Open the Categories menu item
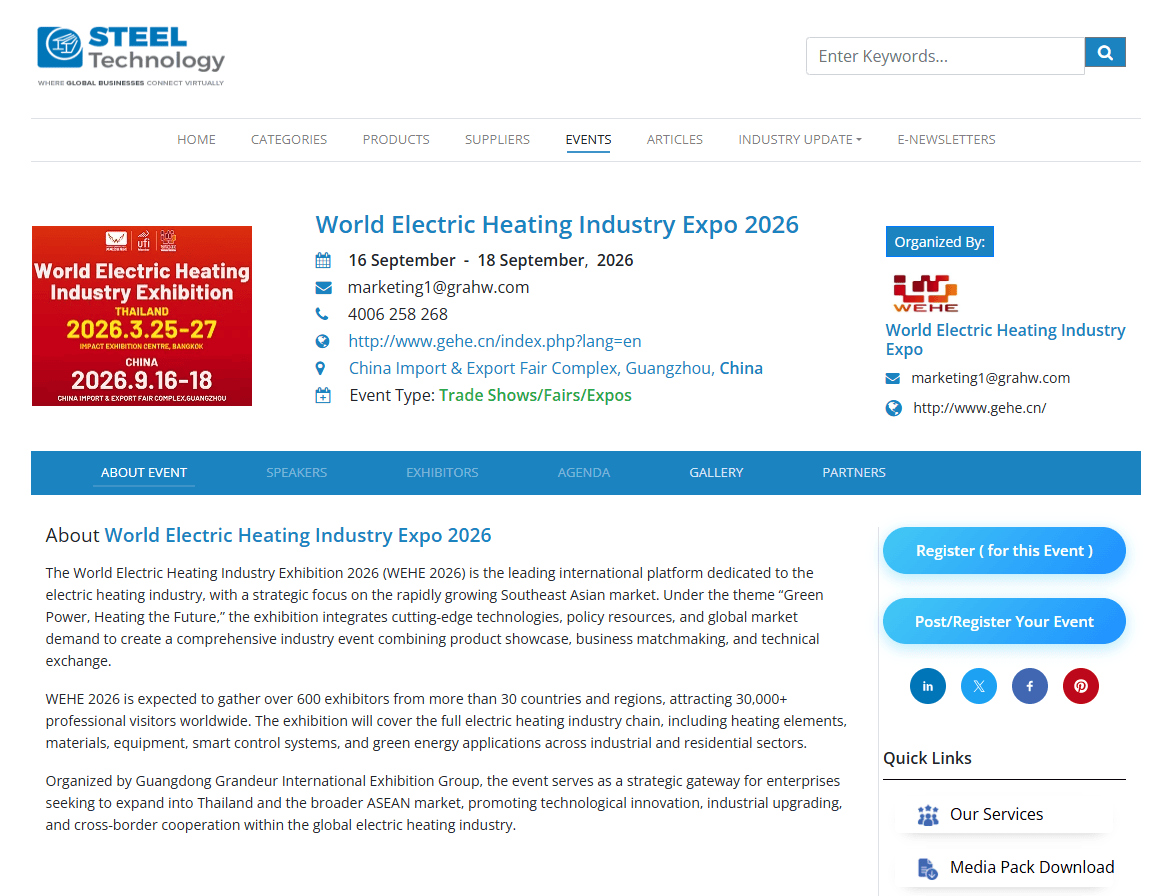Viewport: 1170px width, 896px height. (x=289, y=140)
